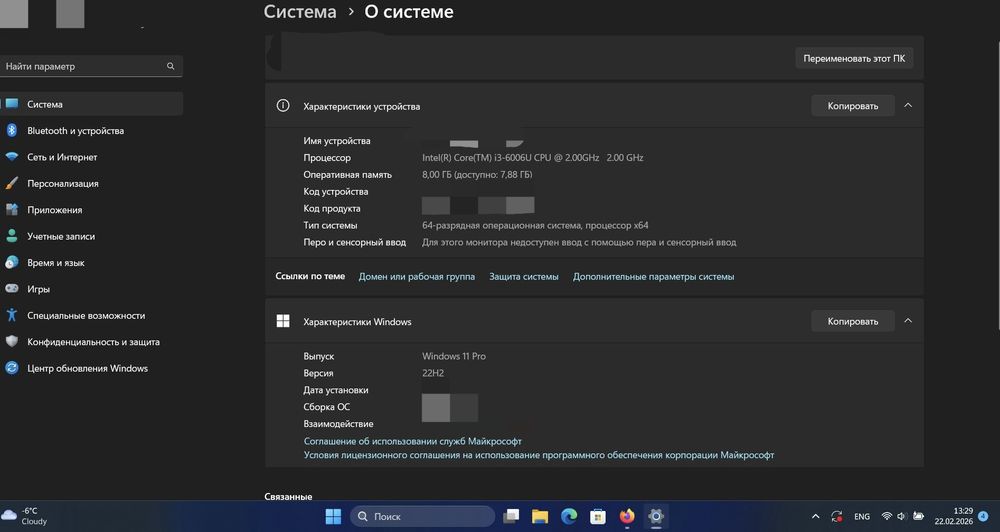
Task: Launch Firefox from the taskbar
Action: click(x=627, y=517)
